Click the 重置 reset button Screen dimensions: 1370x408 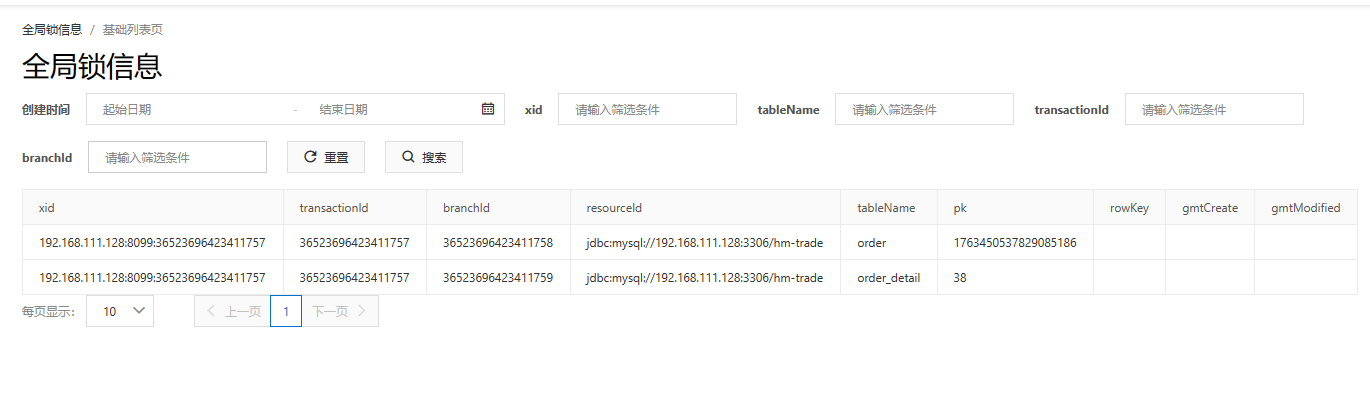point(325,157)
